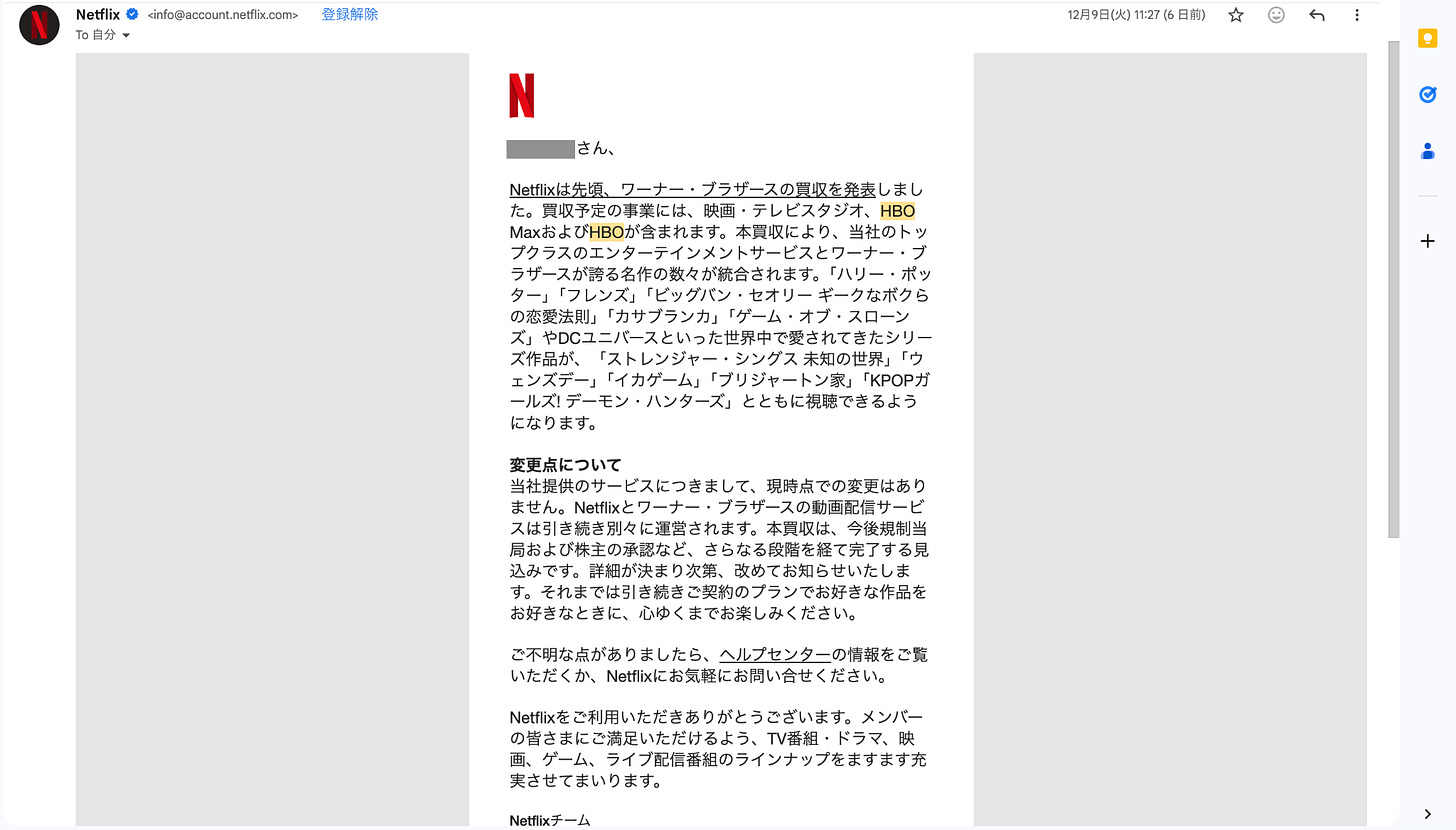Click the Netflix sender avatar
This screenshot has width=1456, height=830.
pyautogui.click(x=38, y=24)
